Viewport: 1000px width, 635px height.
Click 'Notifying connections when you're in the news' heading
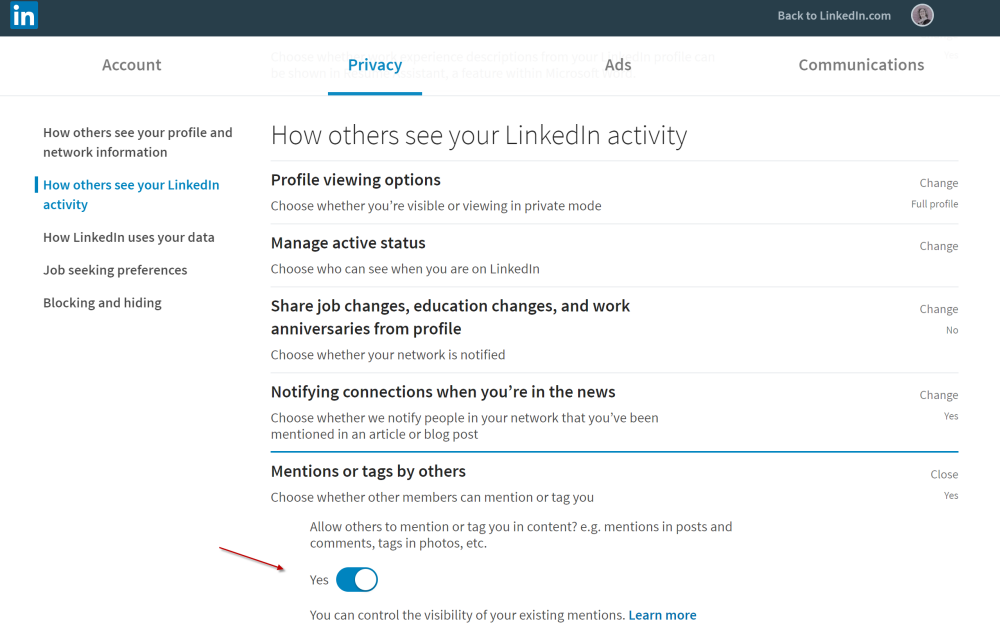[443, 392]
